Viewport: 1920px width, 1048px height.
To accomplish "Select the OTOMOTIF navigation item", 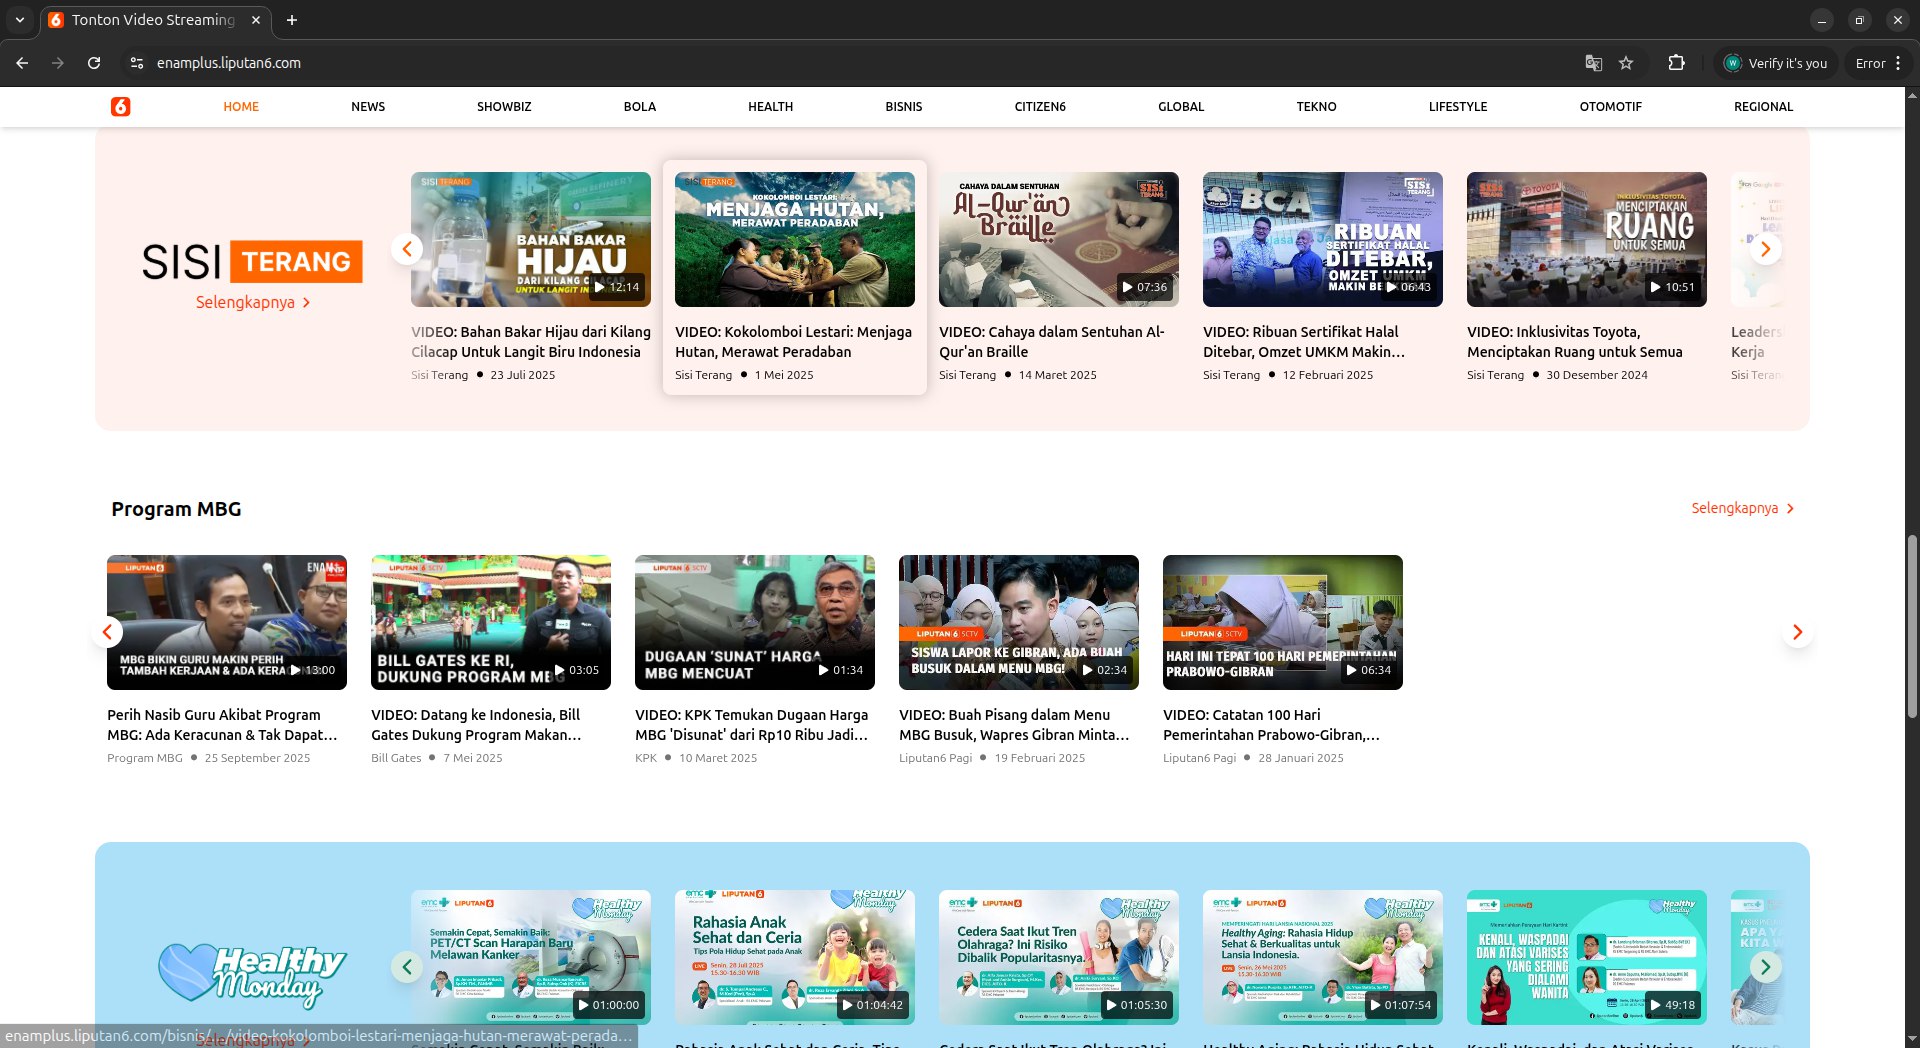I will [x=1610, y=107].
